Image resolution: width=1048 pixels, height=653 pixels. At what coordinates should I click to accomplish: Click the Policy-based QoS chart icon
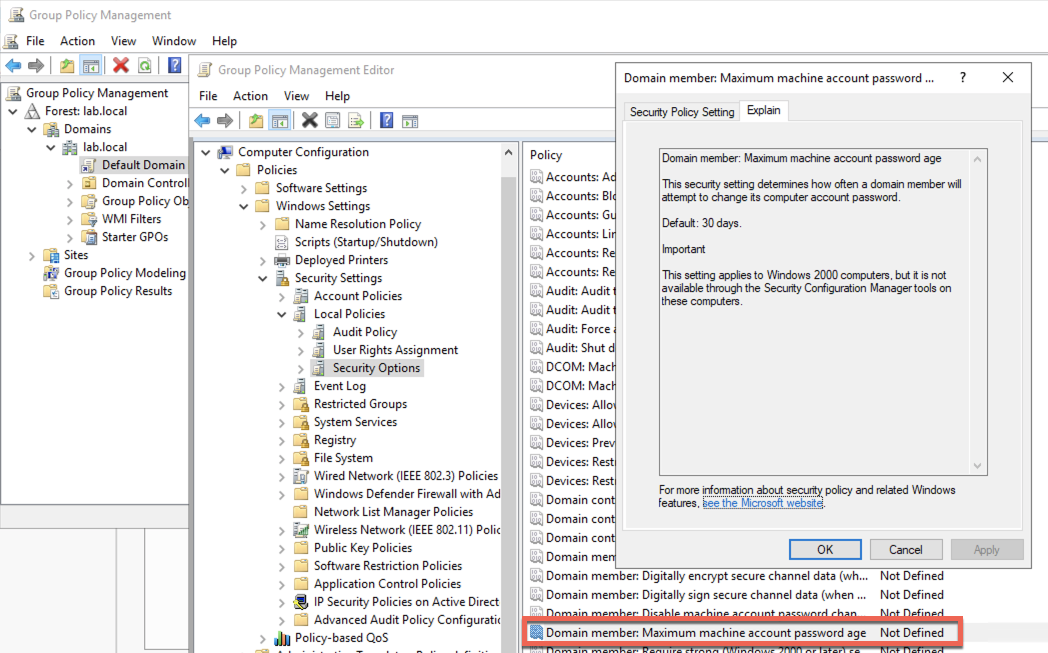click(282, 638)
